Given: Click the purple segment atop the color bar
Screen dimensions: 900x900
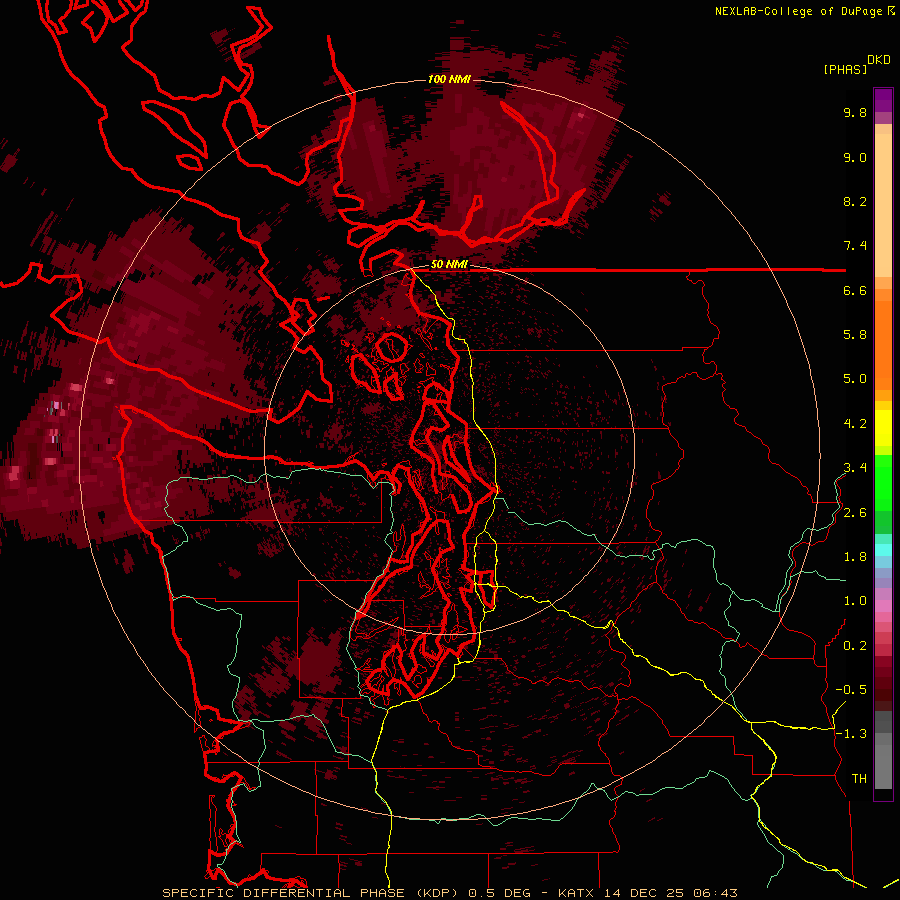Looking at the screenshot, I should click(x=883, y=100).
